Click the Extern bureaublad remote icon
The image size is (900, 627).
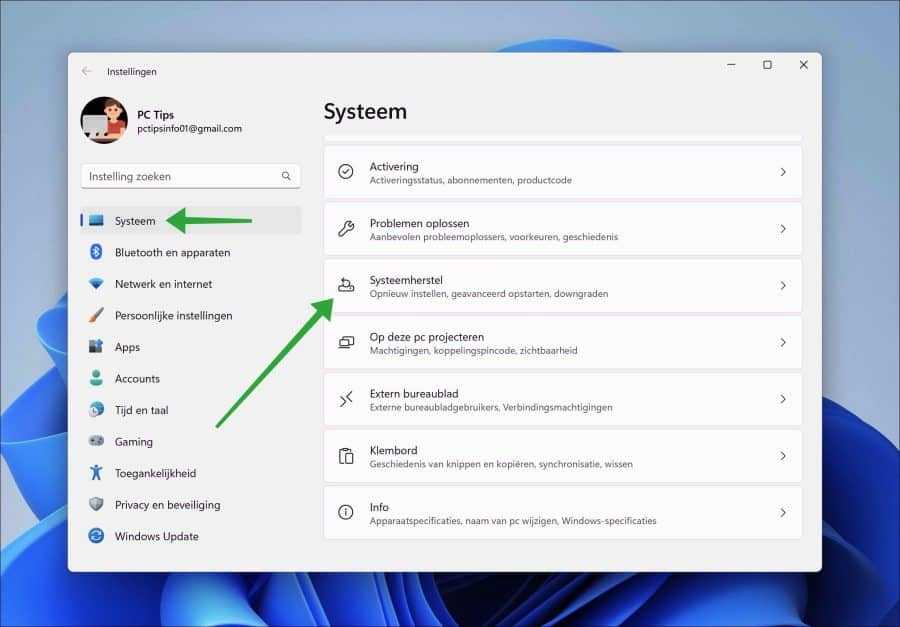click(x=346, y=398)
